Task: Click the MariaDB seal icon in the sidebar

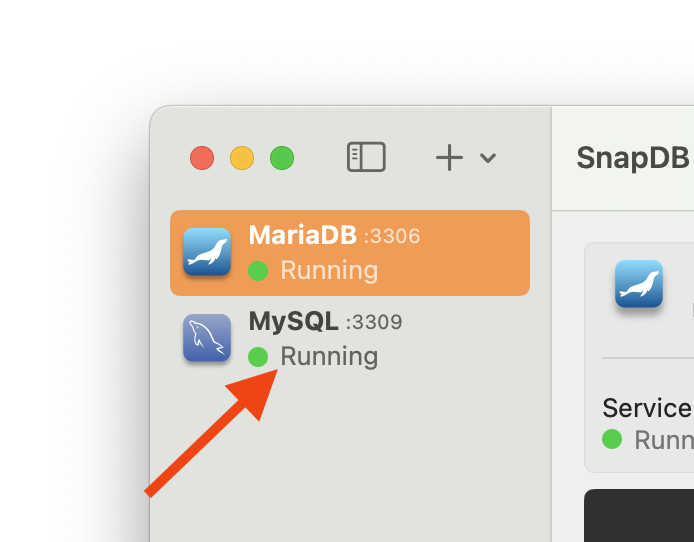Action: point(207,252)
